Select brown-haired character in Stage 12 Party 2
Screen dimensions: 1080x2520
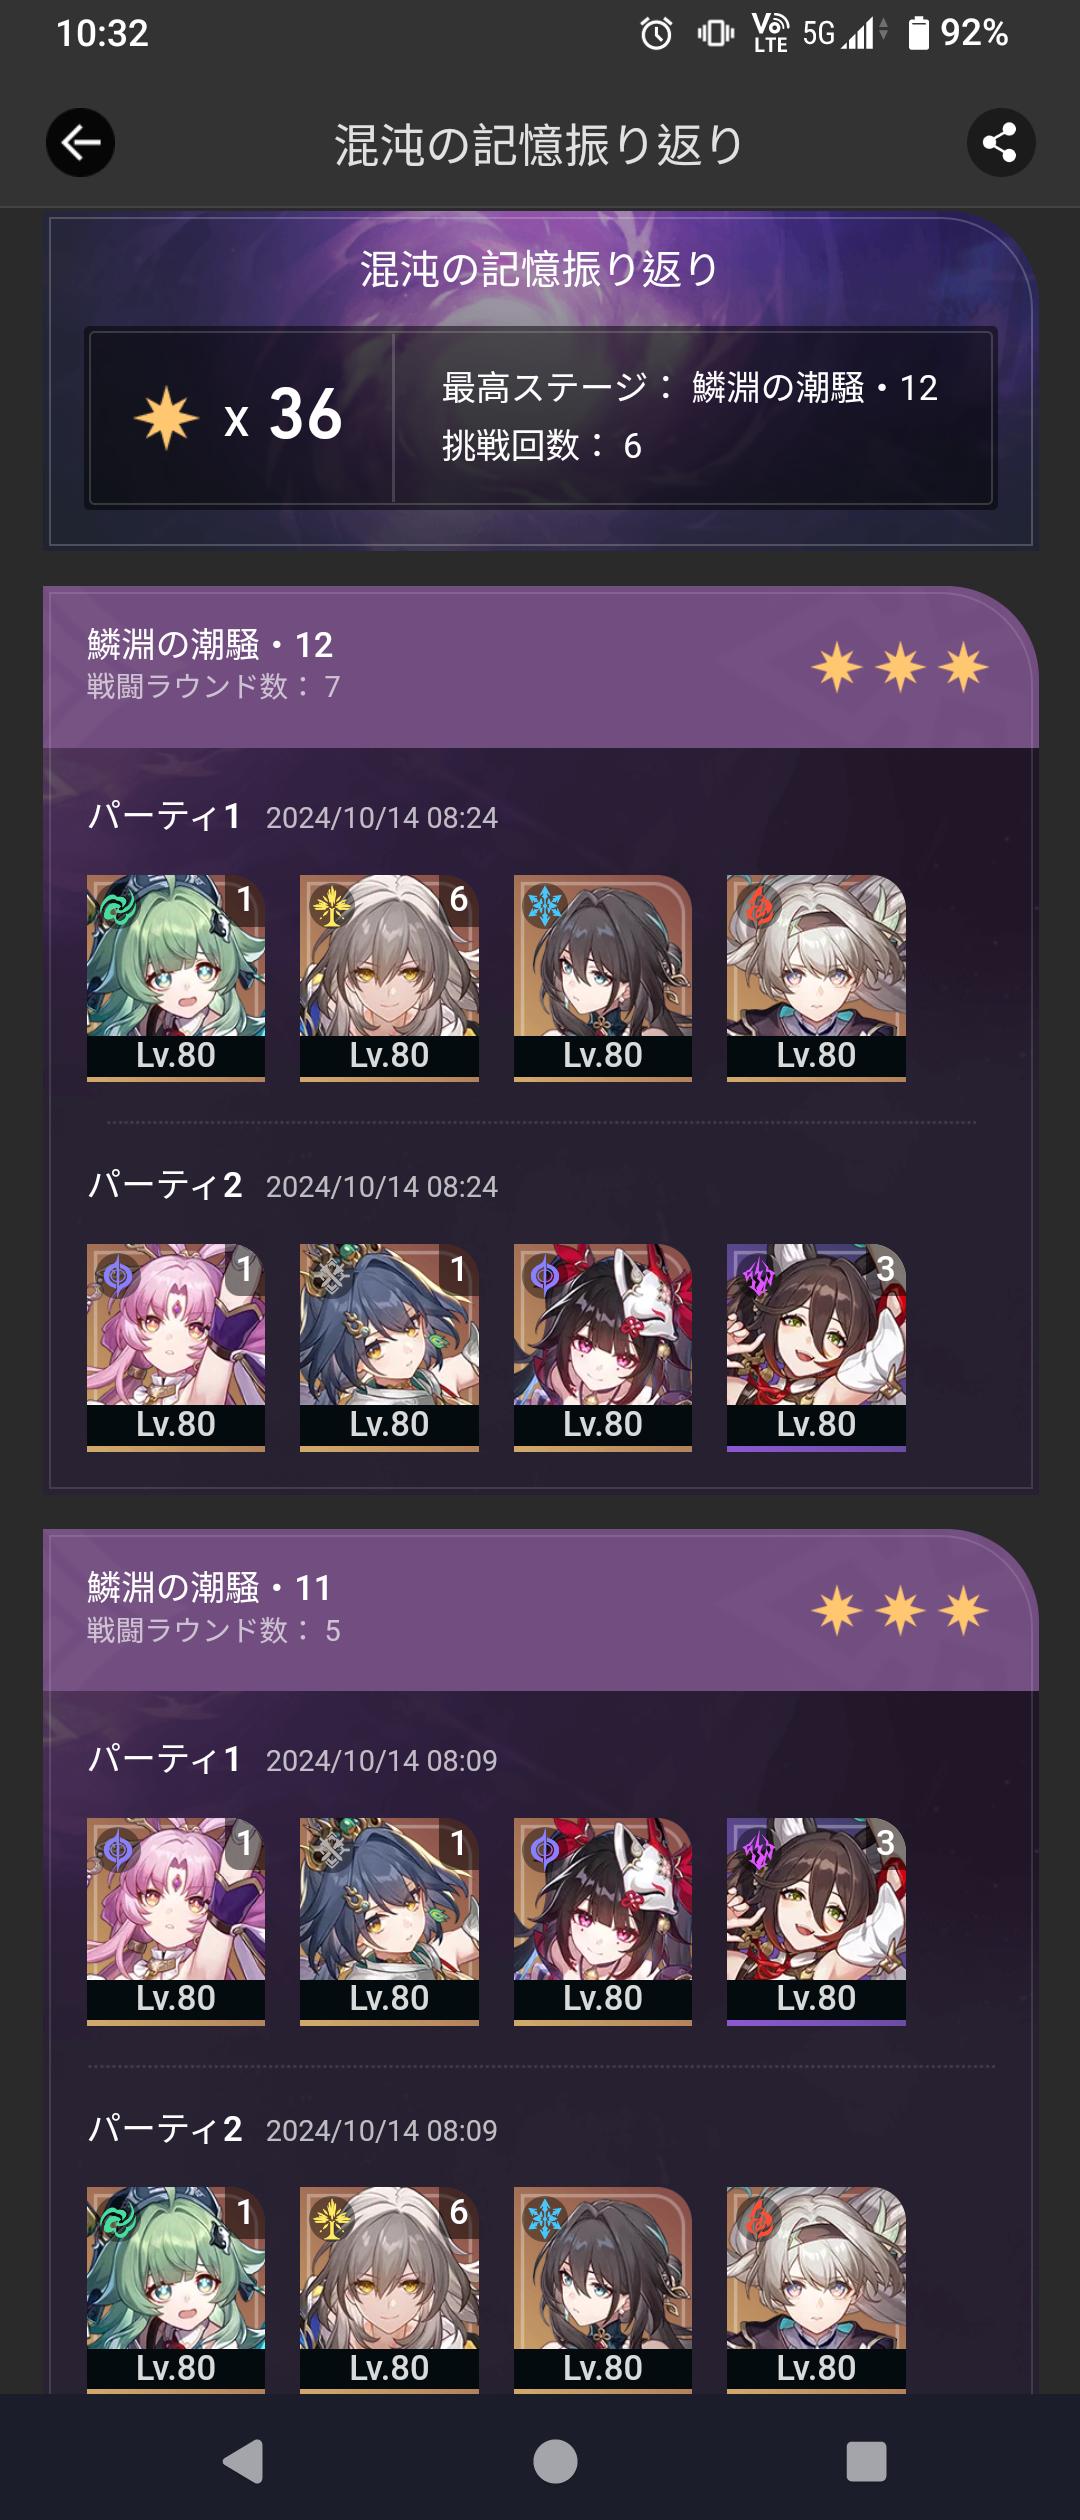coord(816,1347)
